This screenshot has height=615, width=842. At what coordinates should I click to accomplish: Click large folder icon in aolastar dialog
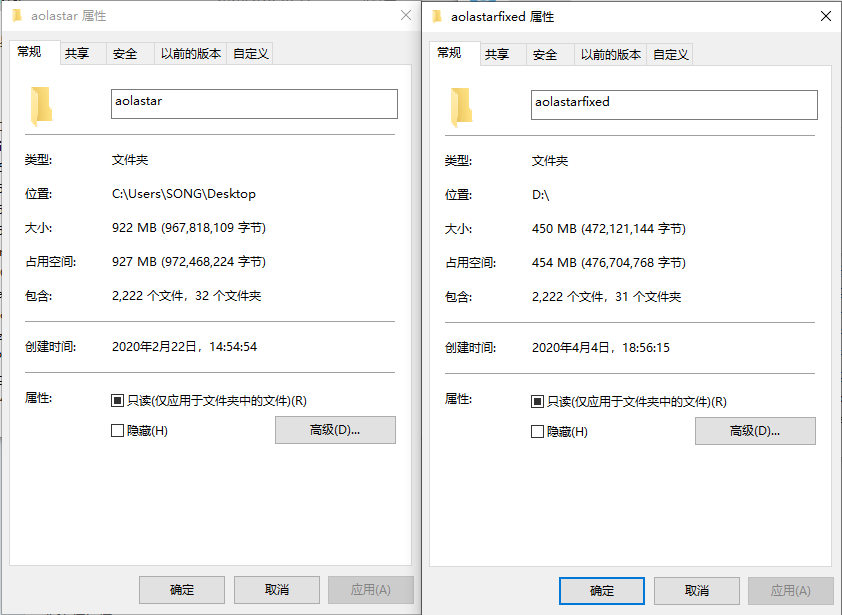(x=41, y=106)
